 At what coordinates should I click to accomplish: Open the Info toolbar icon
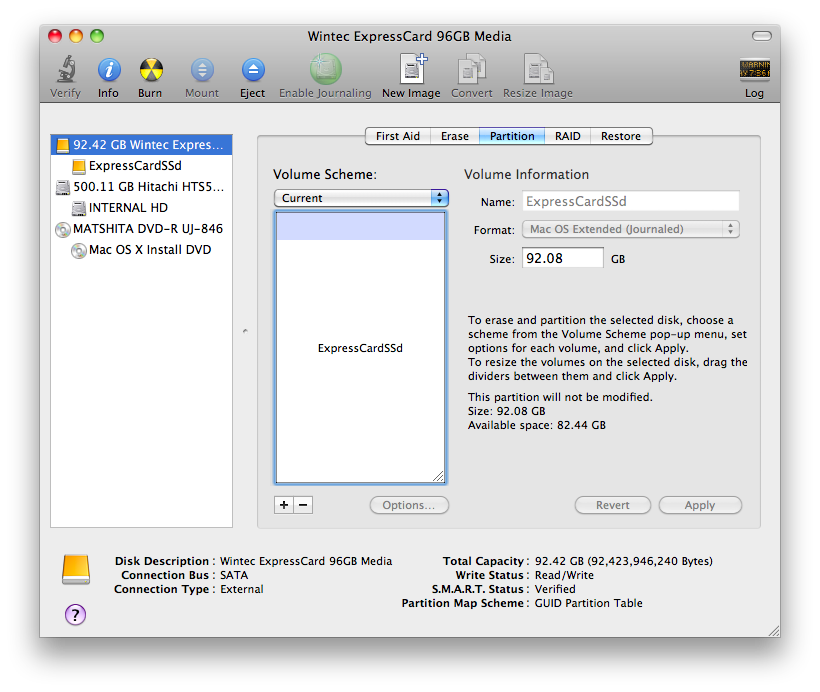coord(109,70)
